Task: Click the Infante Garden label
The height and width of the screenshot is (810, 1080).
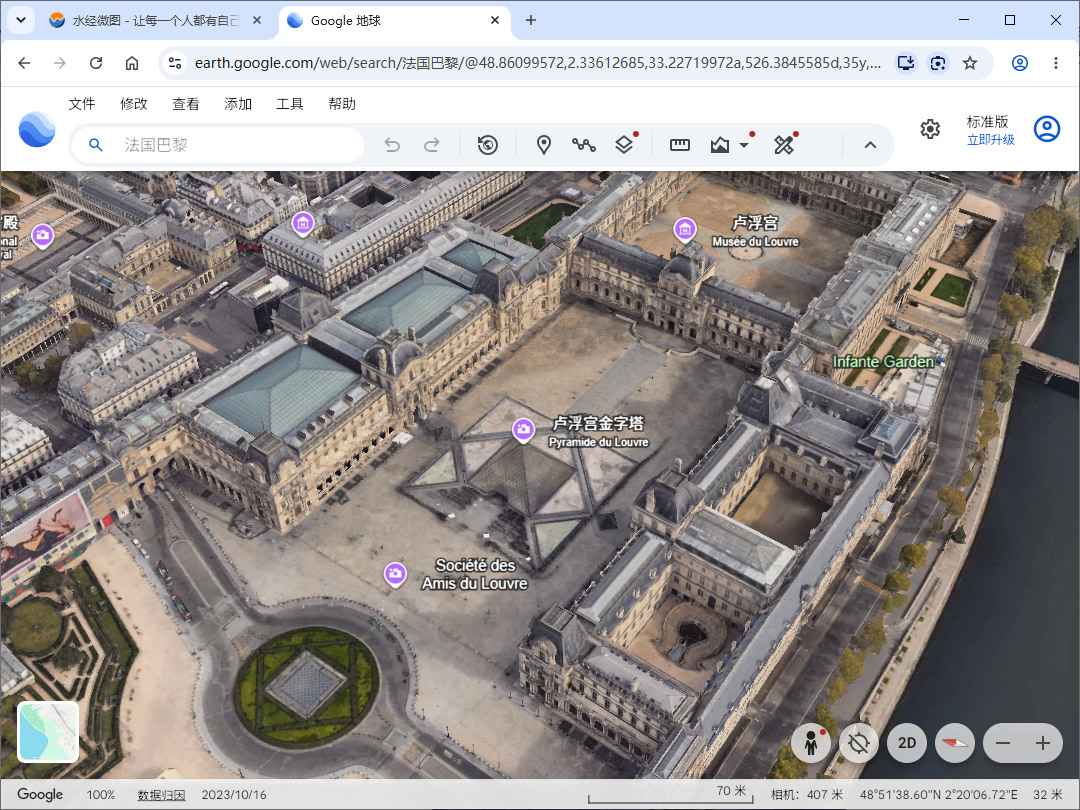Action: [884, 362]
